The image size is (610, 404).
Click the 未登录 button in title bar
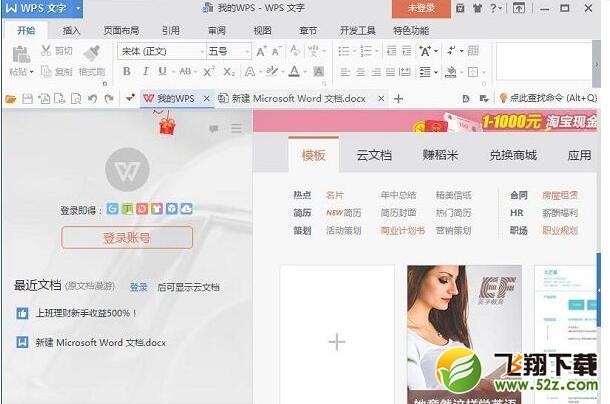421,8
